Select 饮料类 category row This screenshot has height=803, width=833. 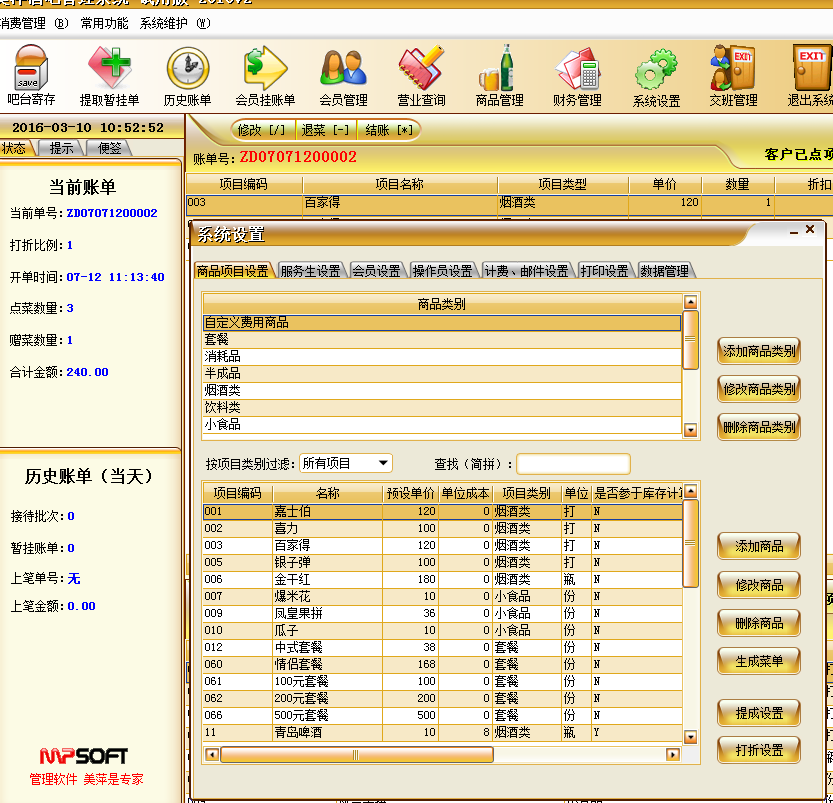pos(442,407)
